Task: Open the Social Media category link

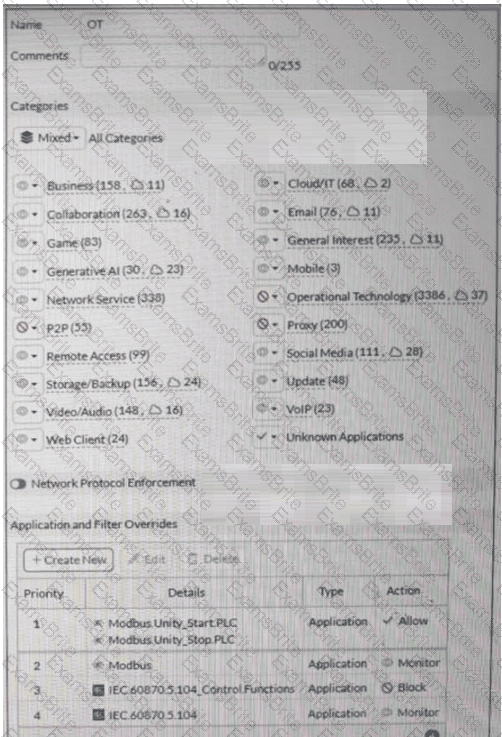Action: (x=354, y=353)
